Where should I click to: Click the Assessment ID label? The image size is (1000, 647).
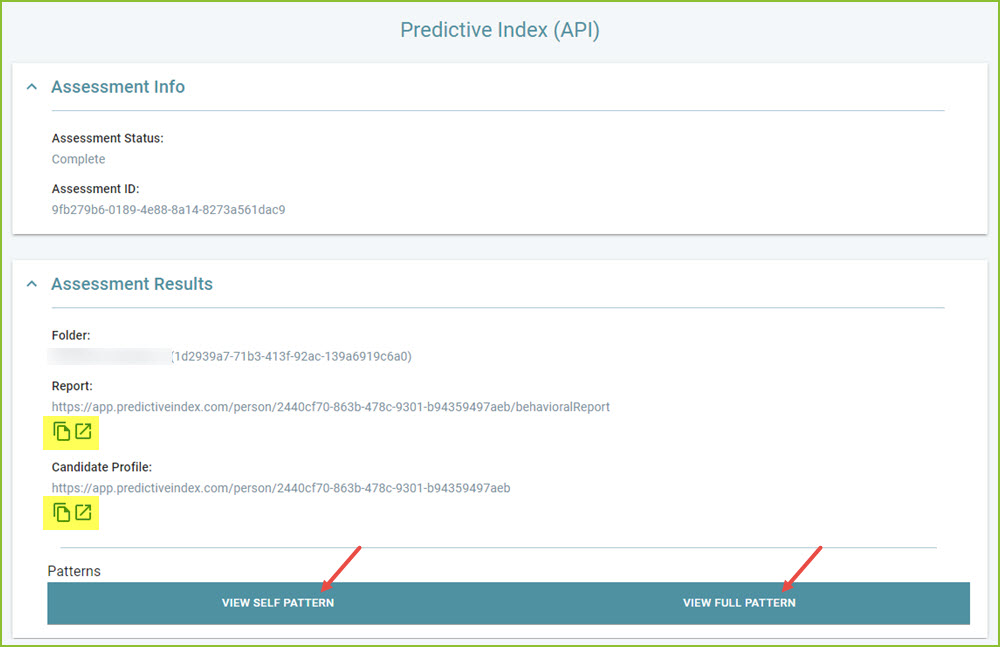96,189
